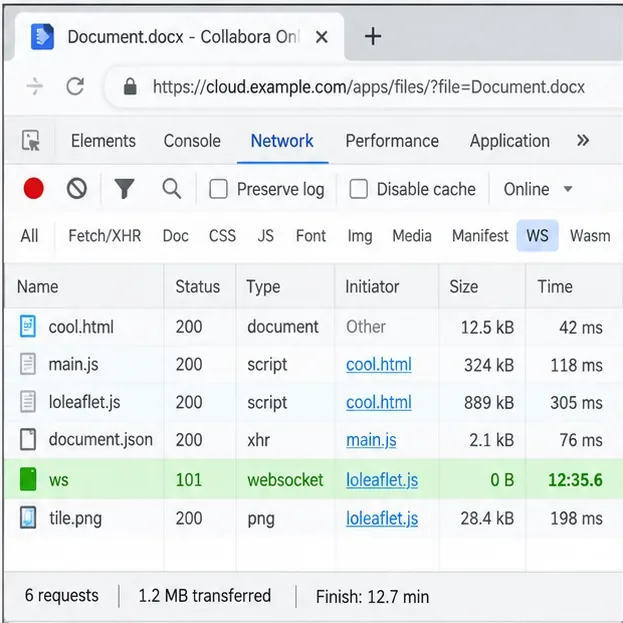Select the tile.png request name
623x623 pixels.
[x=75, y=519]
